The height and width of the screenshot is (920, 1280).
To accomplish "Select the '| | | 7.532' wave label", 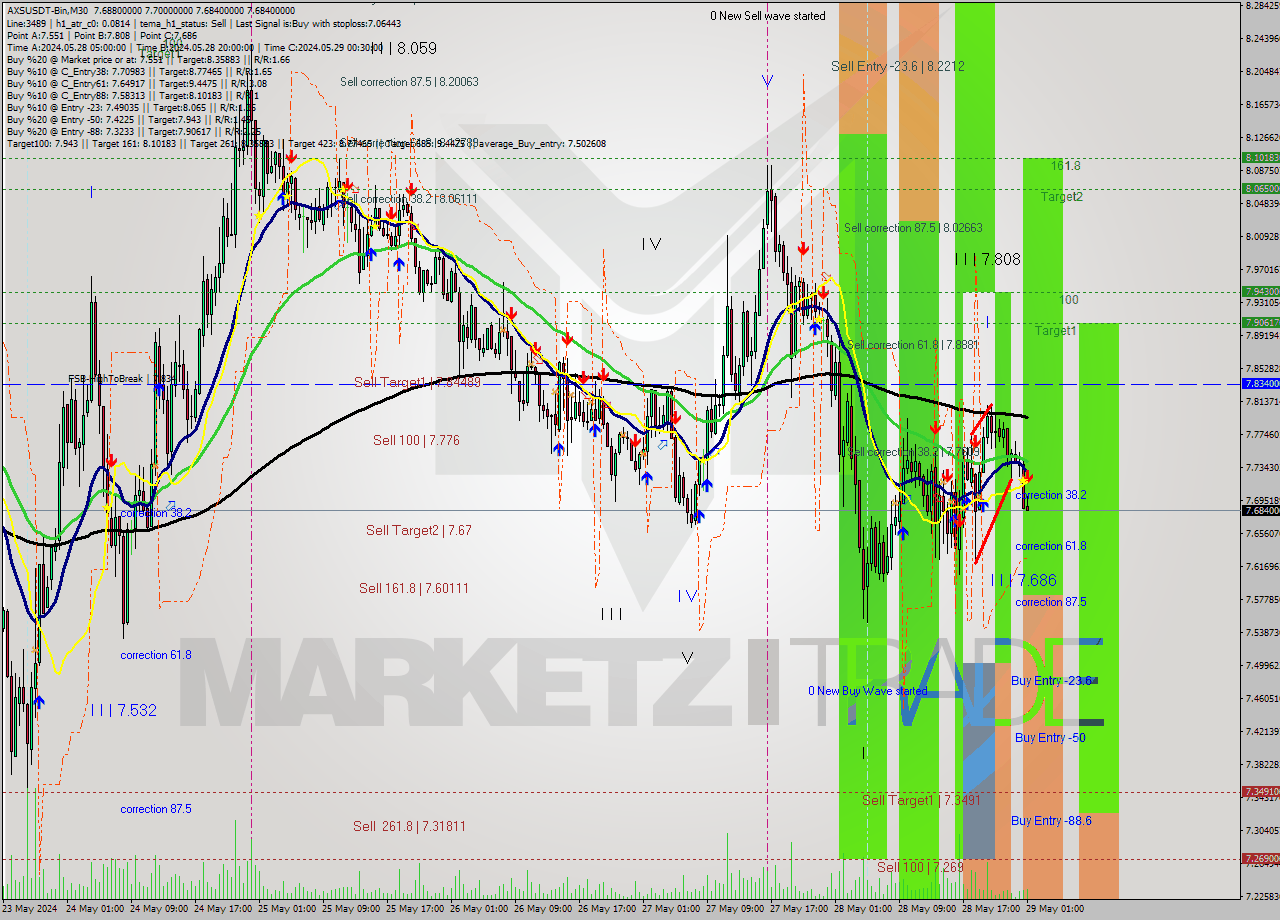I will click(x=123, y=710).
